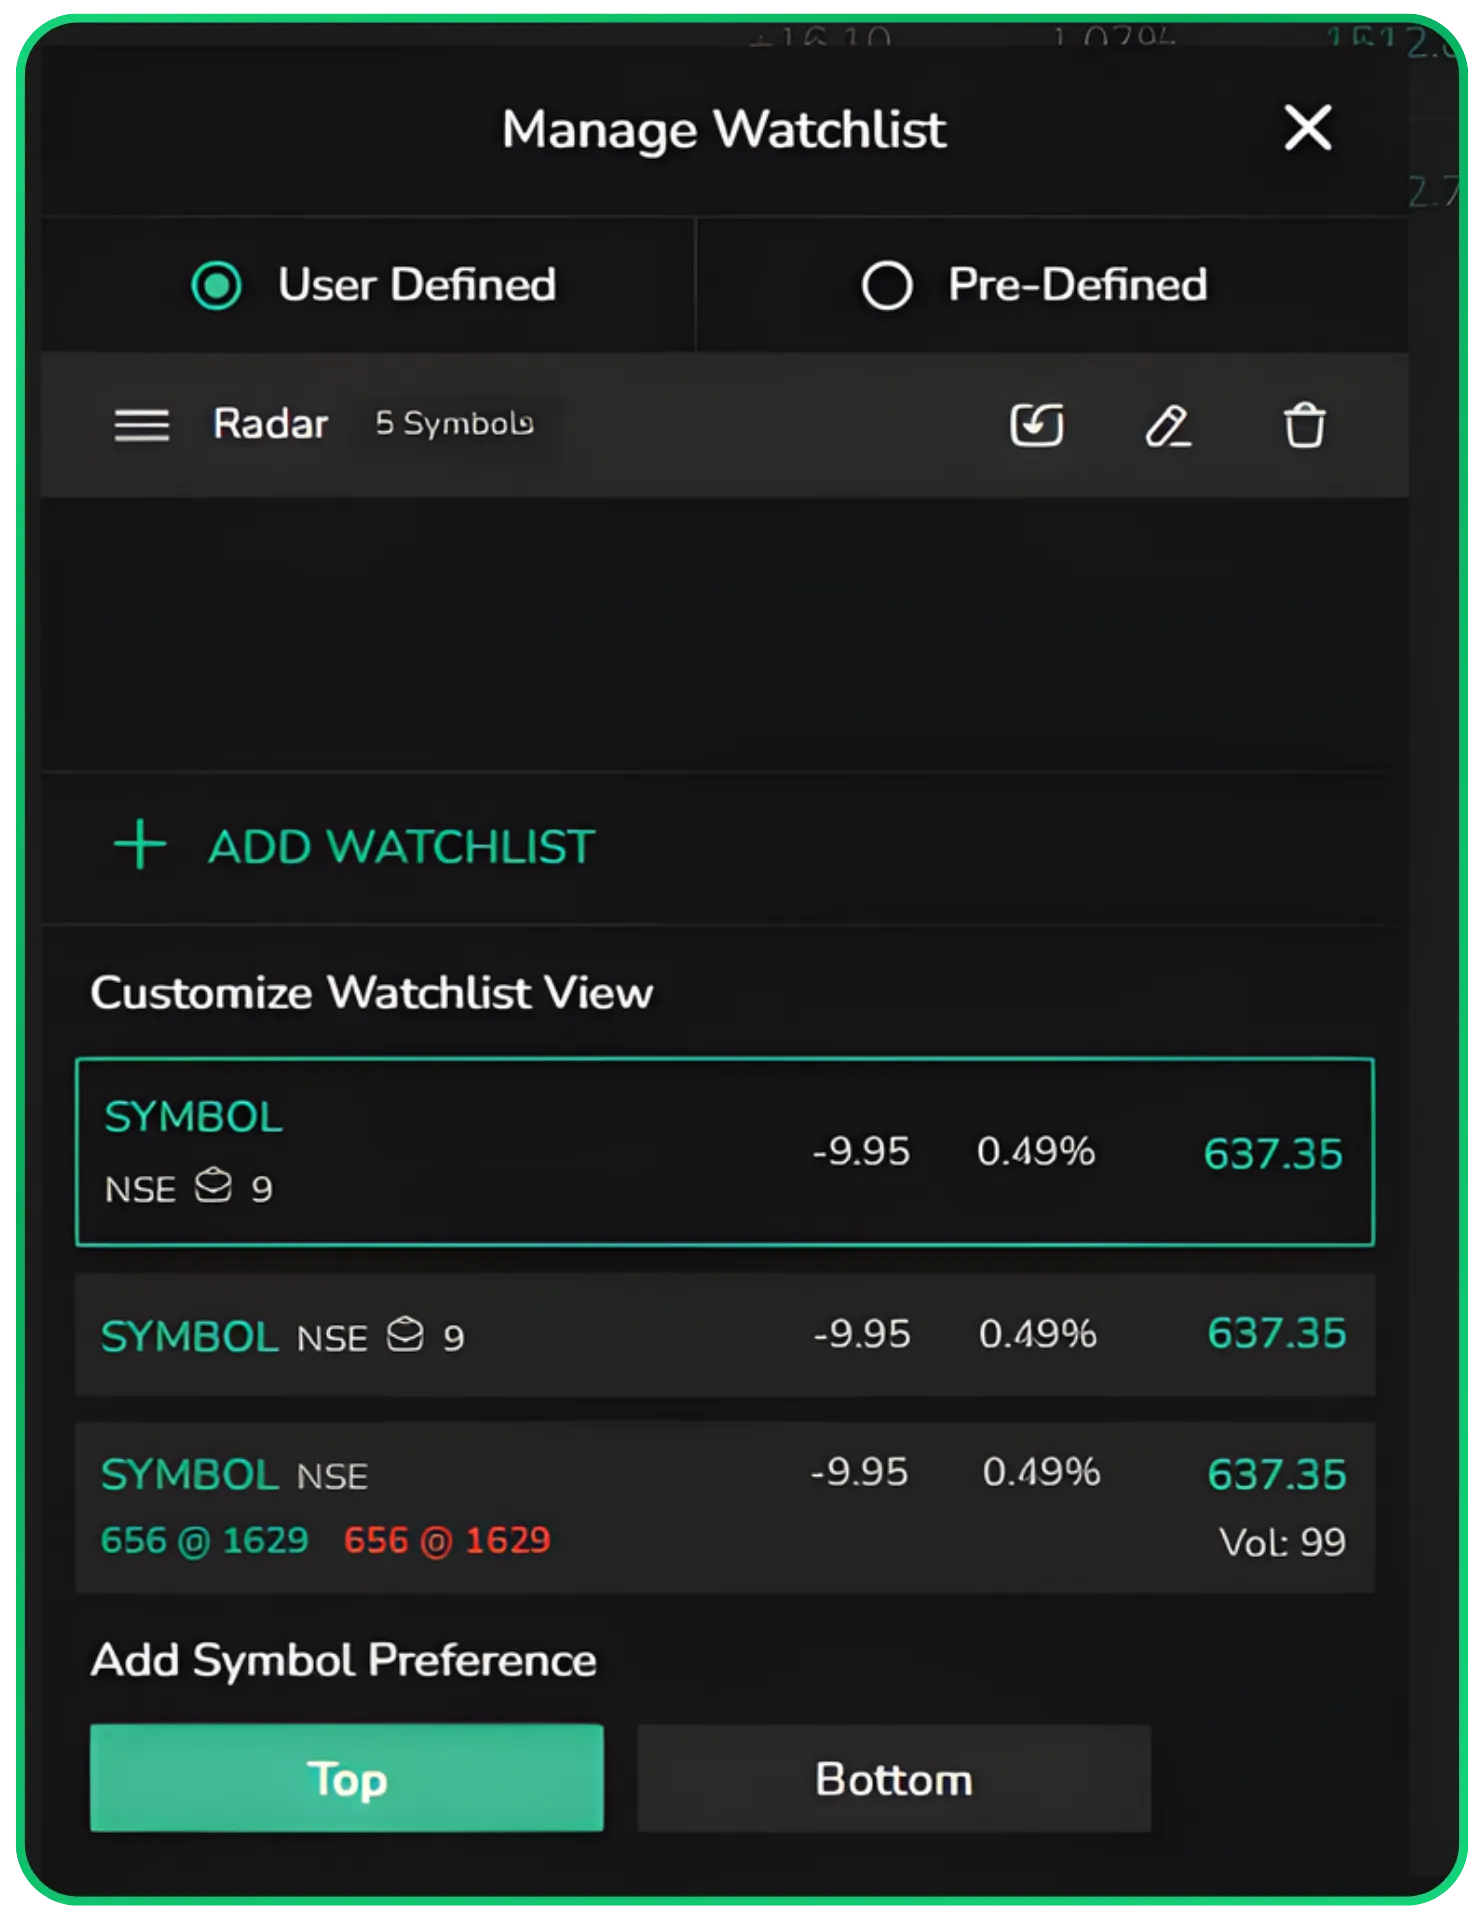This screenshot has width=1484, height=1927.
Task: Click the drag handle beside Radar
Action: coord(142,425)
